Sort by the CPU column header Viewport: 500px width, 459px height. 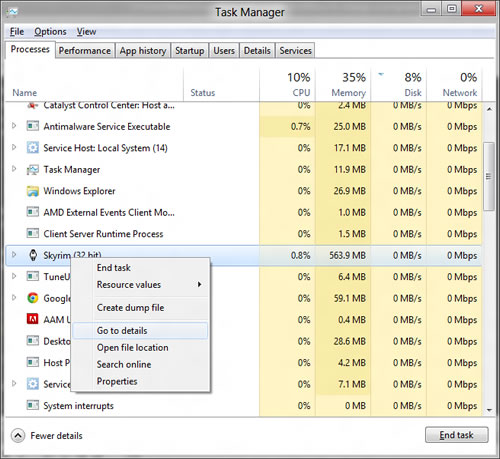click(x=287, y=84)
